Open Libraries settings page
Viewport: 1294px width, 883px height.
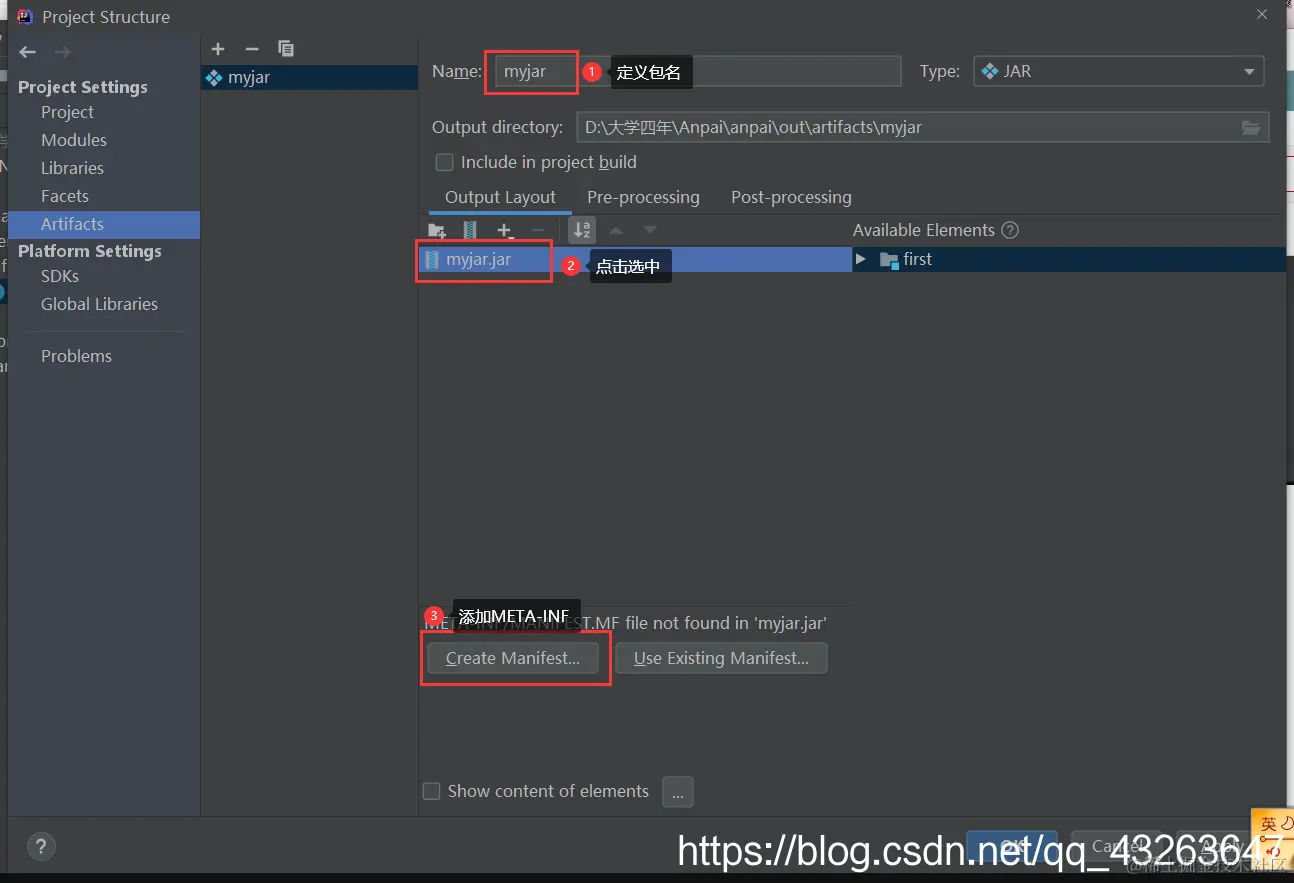(72, 168)
